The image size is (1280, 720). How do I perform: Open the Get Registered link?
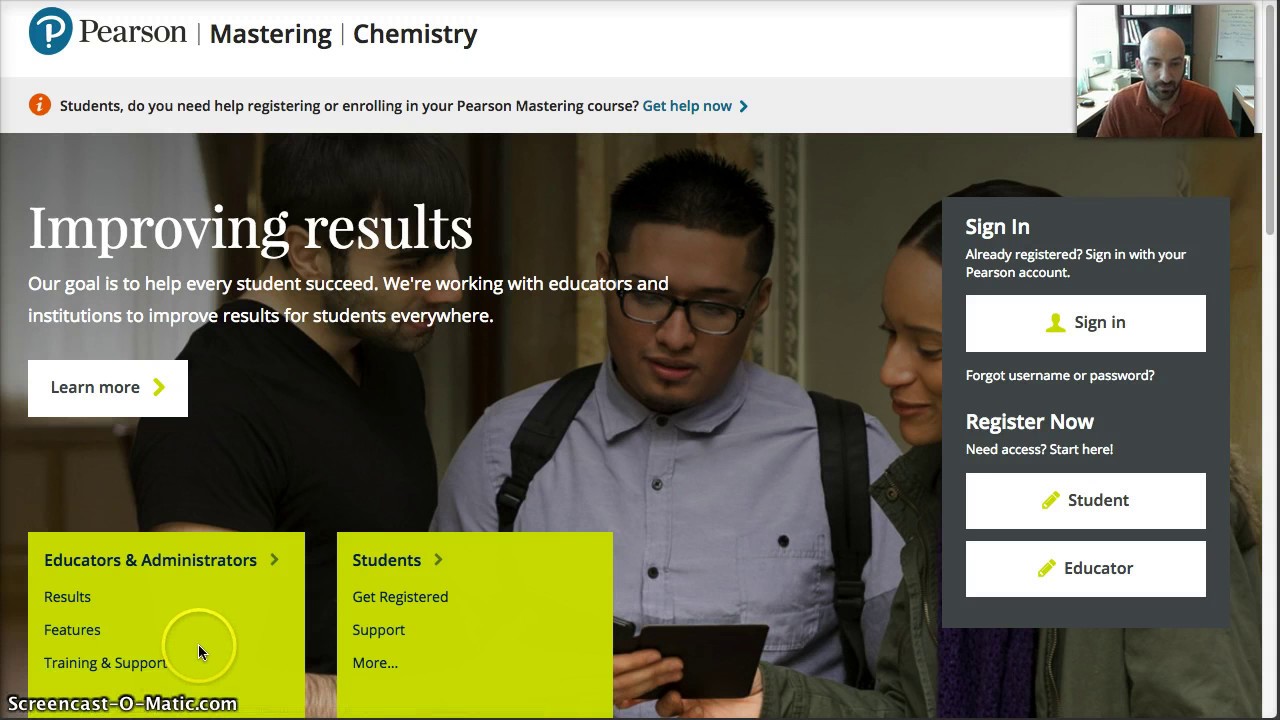click(400, 597)
